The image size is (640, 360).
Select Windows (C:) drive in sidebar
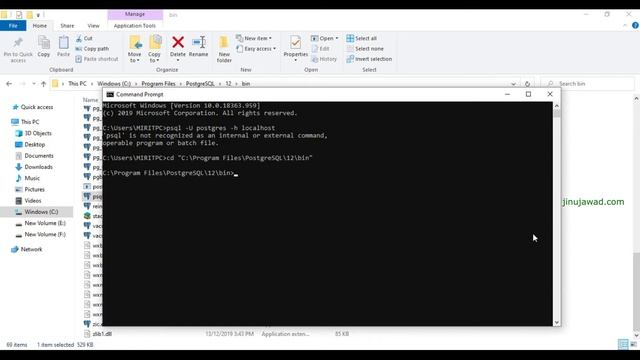point(37,212)
